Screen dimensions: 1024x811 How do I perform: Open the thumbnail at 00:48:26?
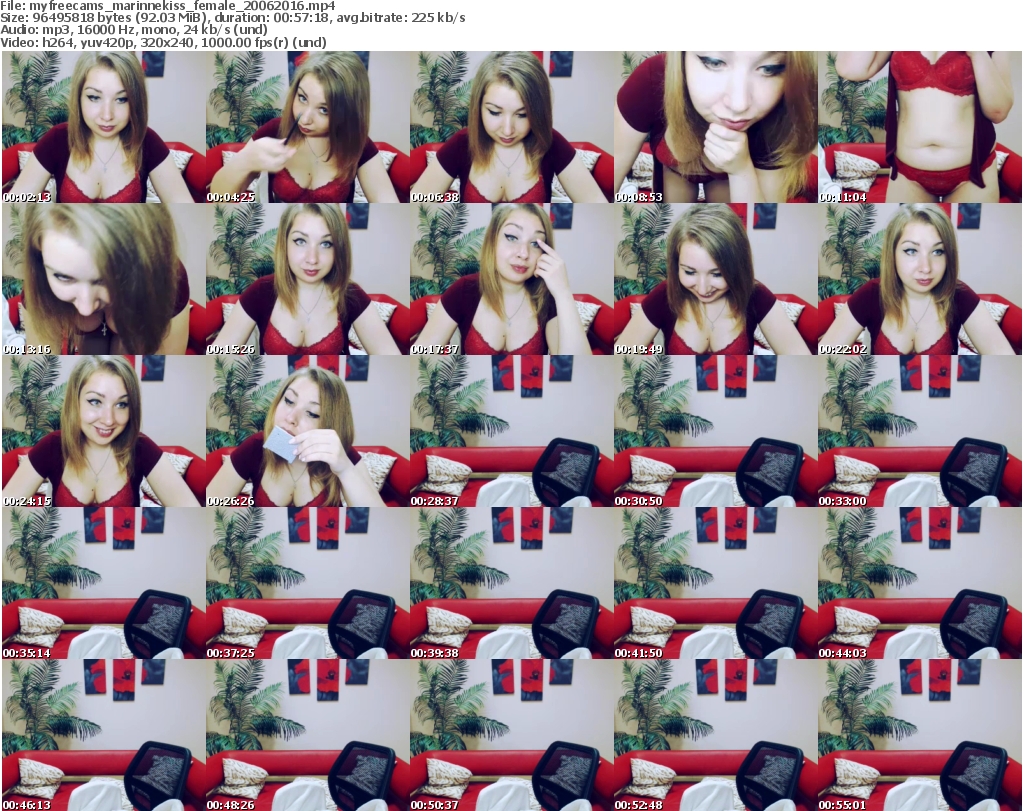(x=308, y=735)
